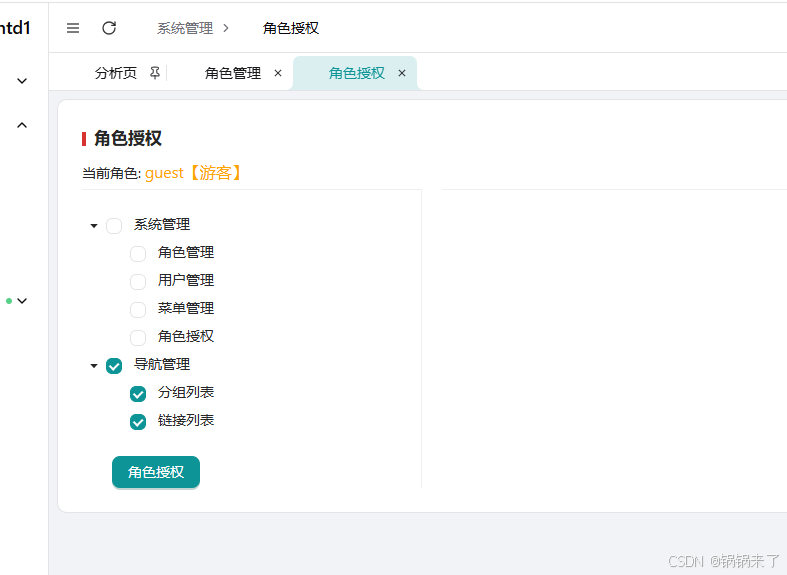Viewport: 787px width, 575px height.
Task: Click 系统管理 in the breadcrumb
Action: pos(185,28)
